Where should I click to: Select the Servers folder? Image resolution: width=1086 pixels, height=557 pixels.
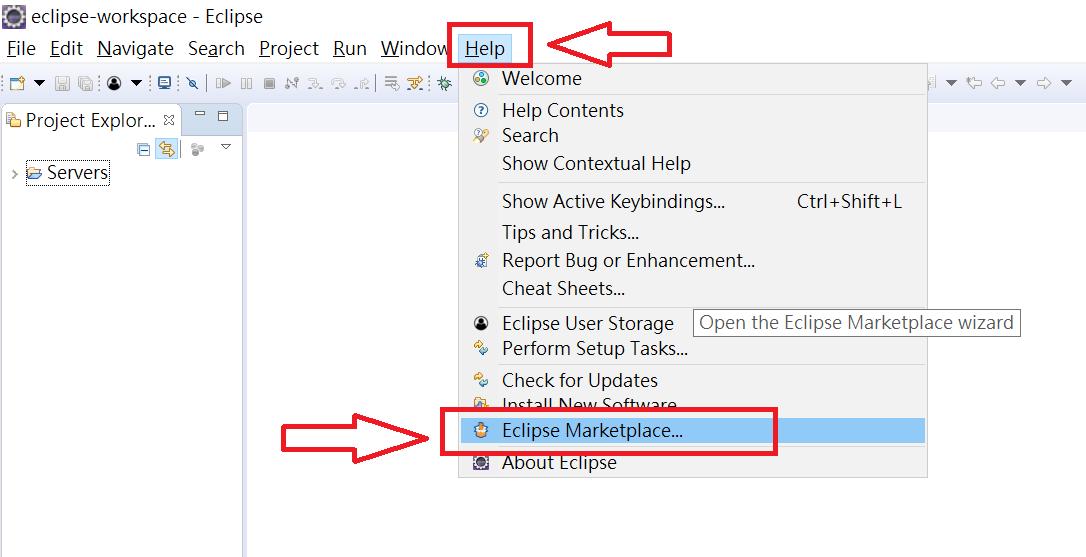[68, 173]
